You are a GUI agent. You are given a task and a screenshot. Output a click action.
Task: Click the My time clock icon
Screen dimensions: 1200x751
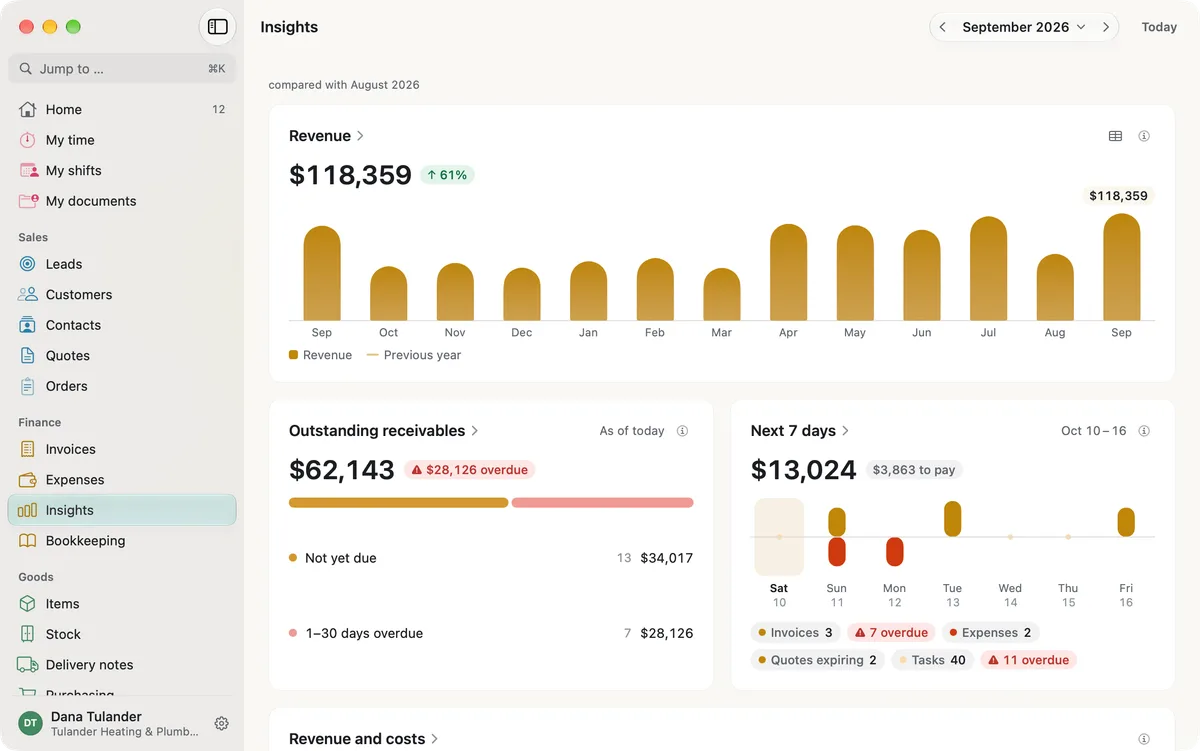point(28,140)
